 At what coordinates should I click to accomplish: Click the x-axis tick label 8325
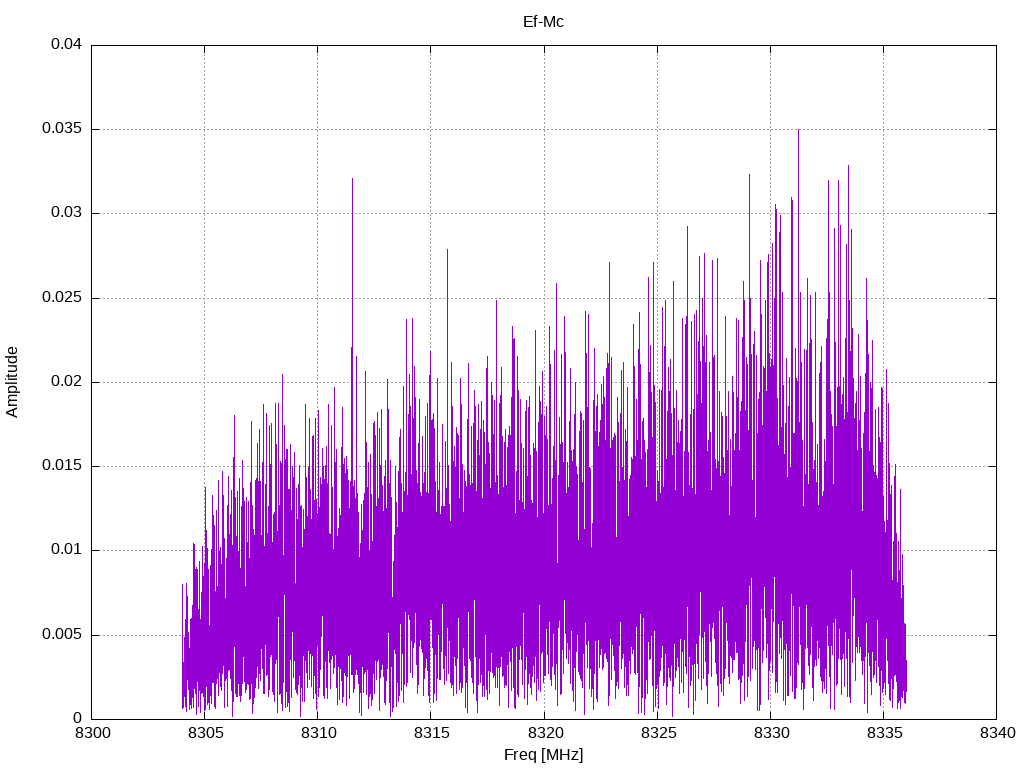658,733
